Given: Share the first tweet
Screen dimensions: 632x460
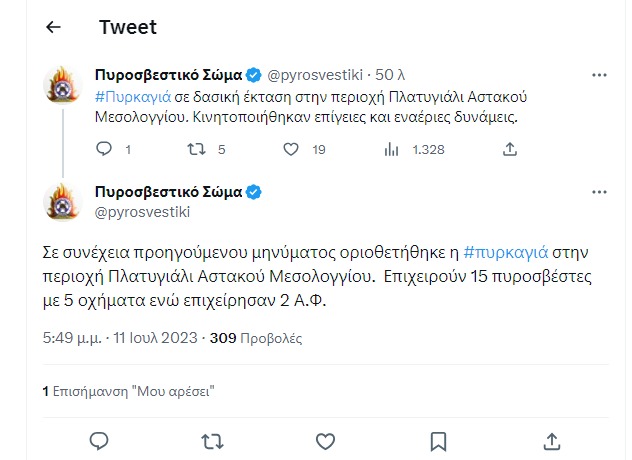Looking at the screenshot, I should pos(509,149).
